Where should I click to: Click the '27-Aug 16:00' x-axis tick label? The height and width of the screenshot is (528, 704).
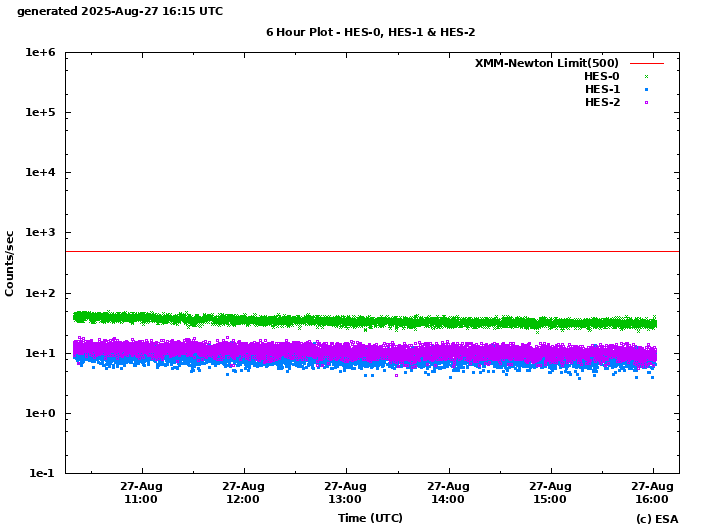(652, 493)
